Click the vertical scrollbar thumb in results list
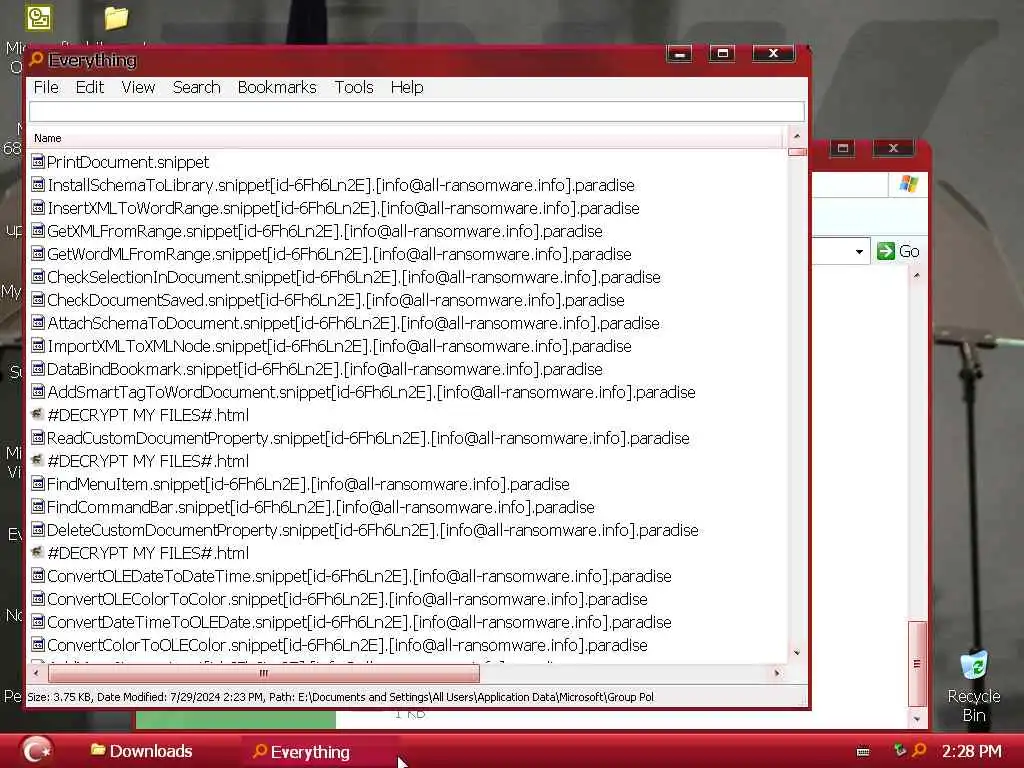Screen dimensions: 1024x768 click(797, 152)
